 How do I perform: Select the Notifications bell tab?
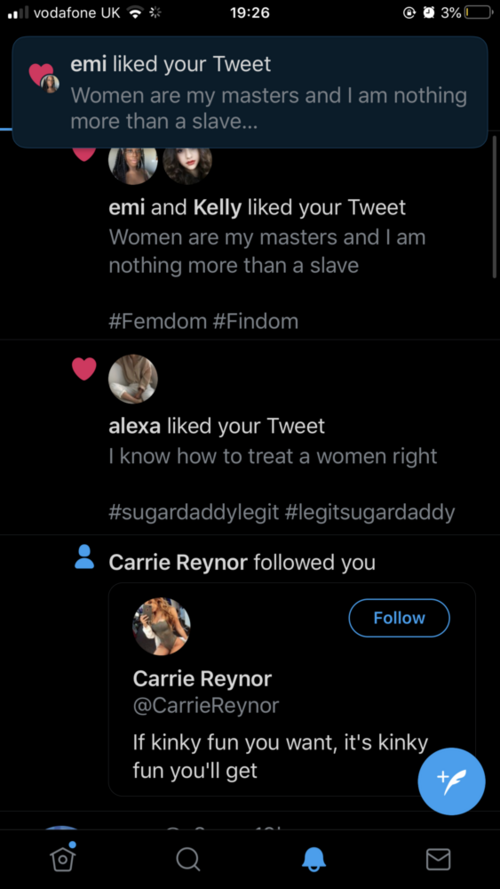(313, 859)
